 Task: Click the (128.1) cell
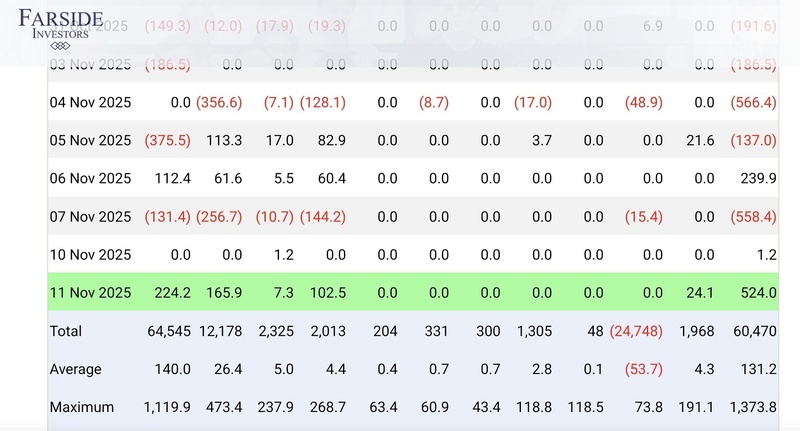point(322,103)
